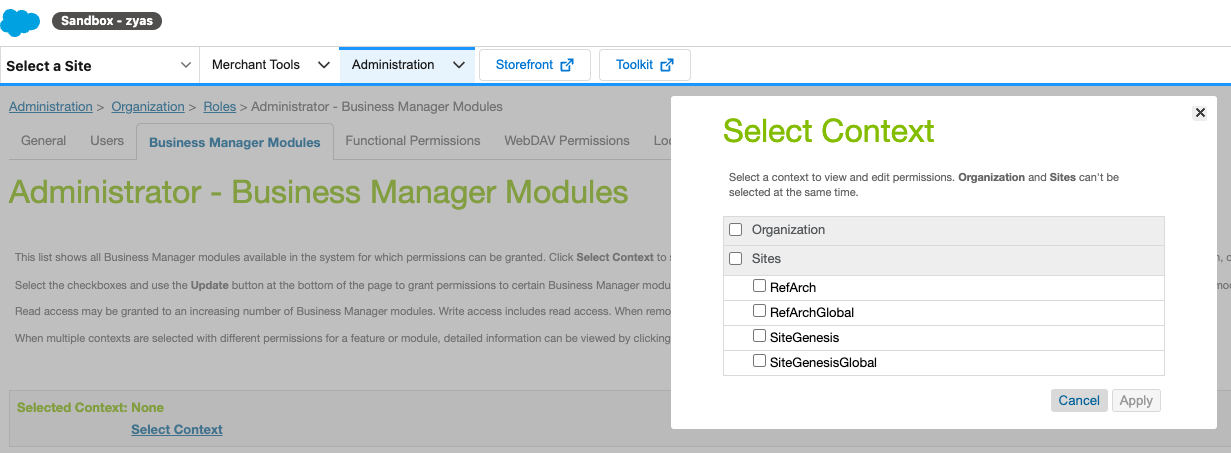This screenshot has height=453, width=1231.
Task: Open Storefront external link icon
Action: (x=567, y=65)
